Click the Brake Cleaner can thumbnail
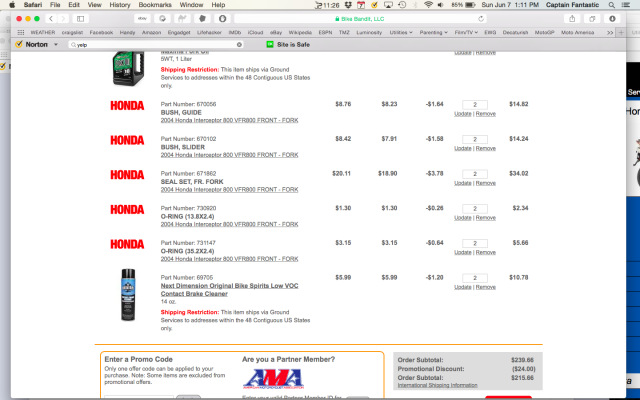Screen dimensions: 640x400 pyautogui.click(x=128, y=295)
